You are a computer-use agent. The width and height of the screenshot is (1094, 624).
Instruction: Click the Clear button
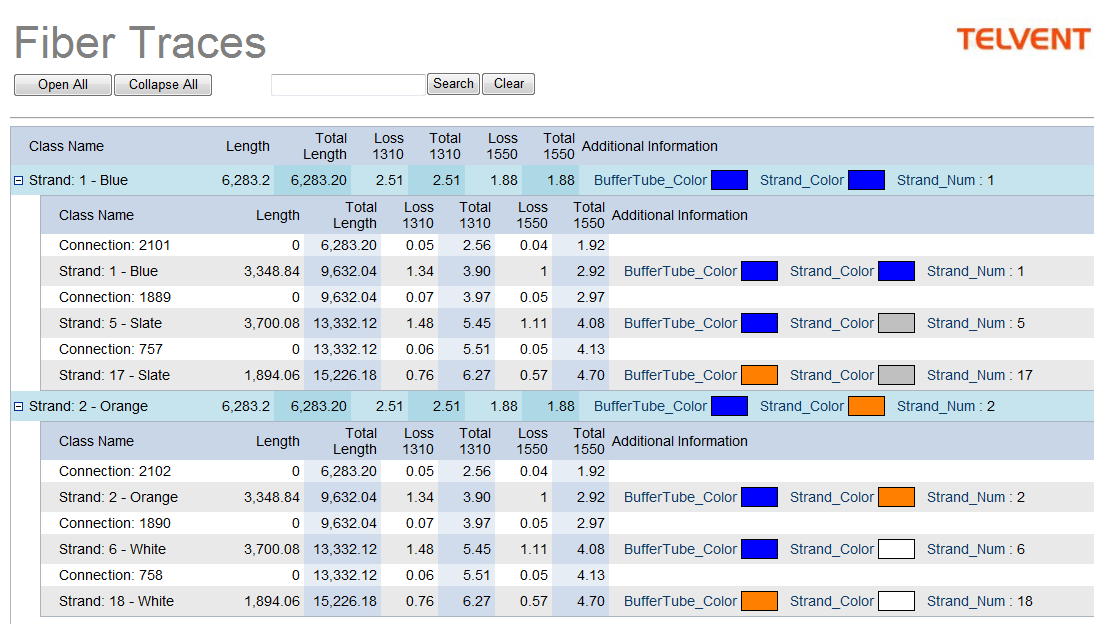point(509,84)
